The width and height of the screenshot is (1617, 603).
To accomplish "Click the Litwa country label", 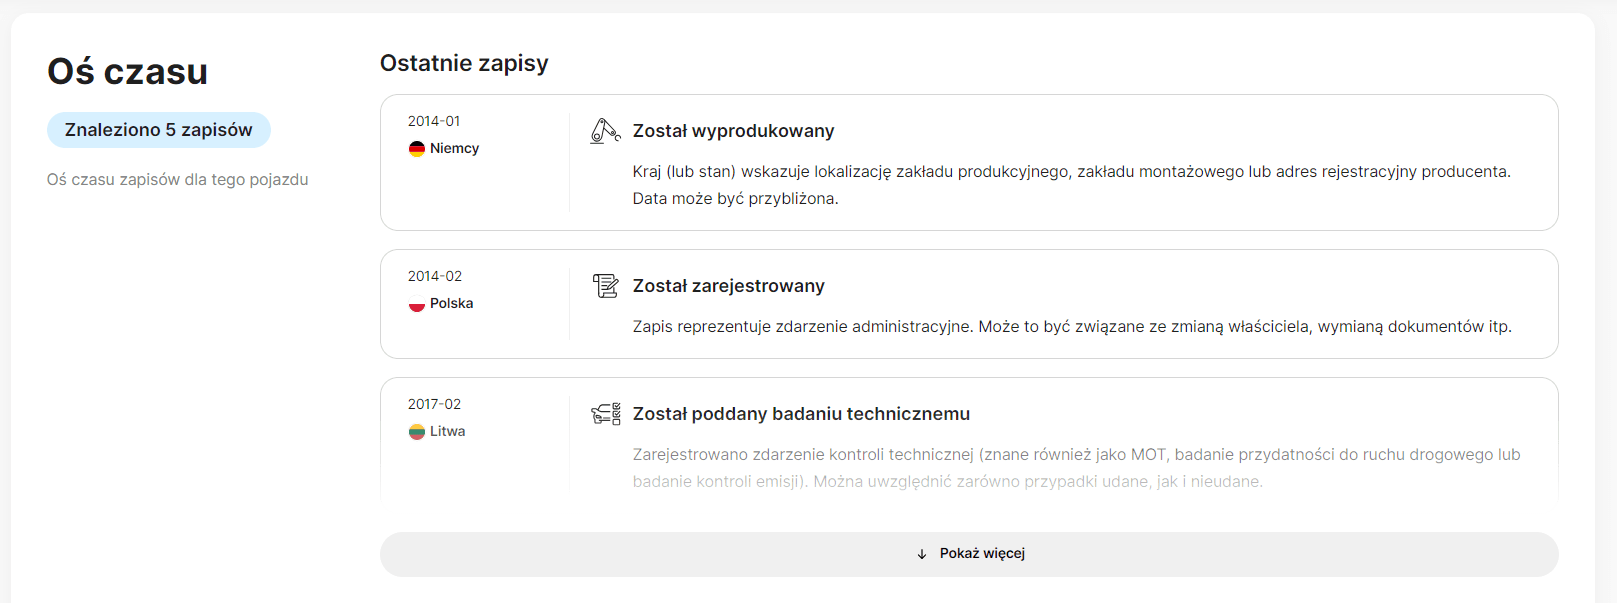I will [x=448, y=432].
